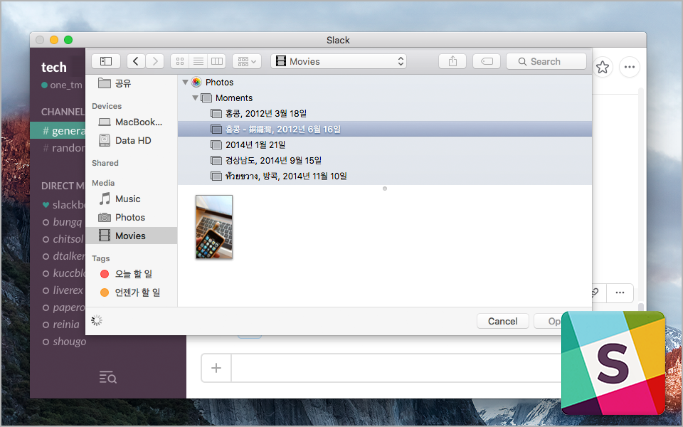
Task: Star the channel in Slack
Action: point(602,67)
